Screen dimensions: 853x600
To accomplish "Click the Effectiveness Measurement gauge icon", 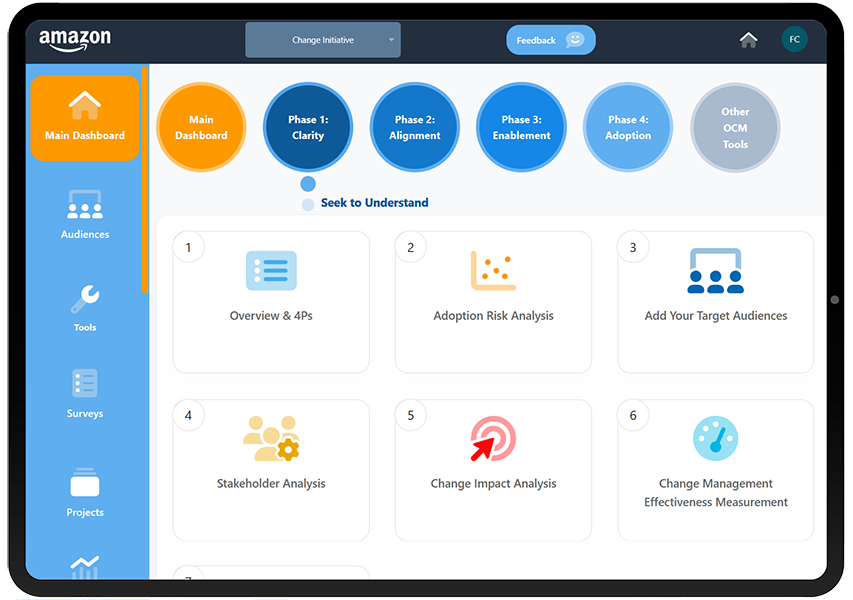I will (x=715, y=438).
